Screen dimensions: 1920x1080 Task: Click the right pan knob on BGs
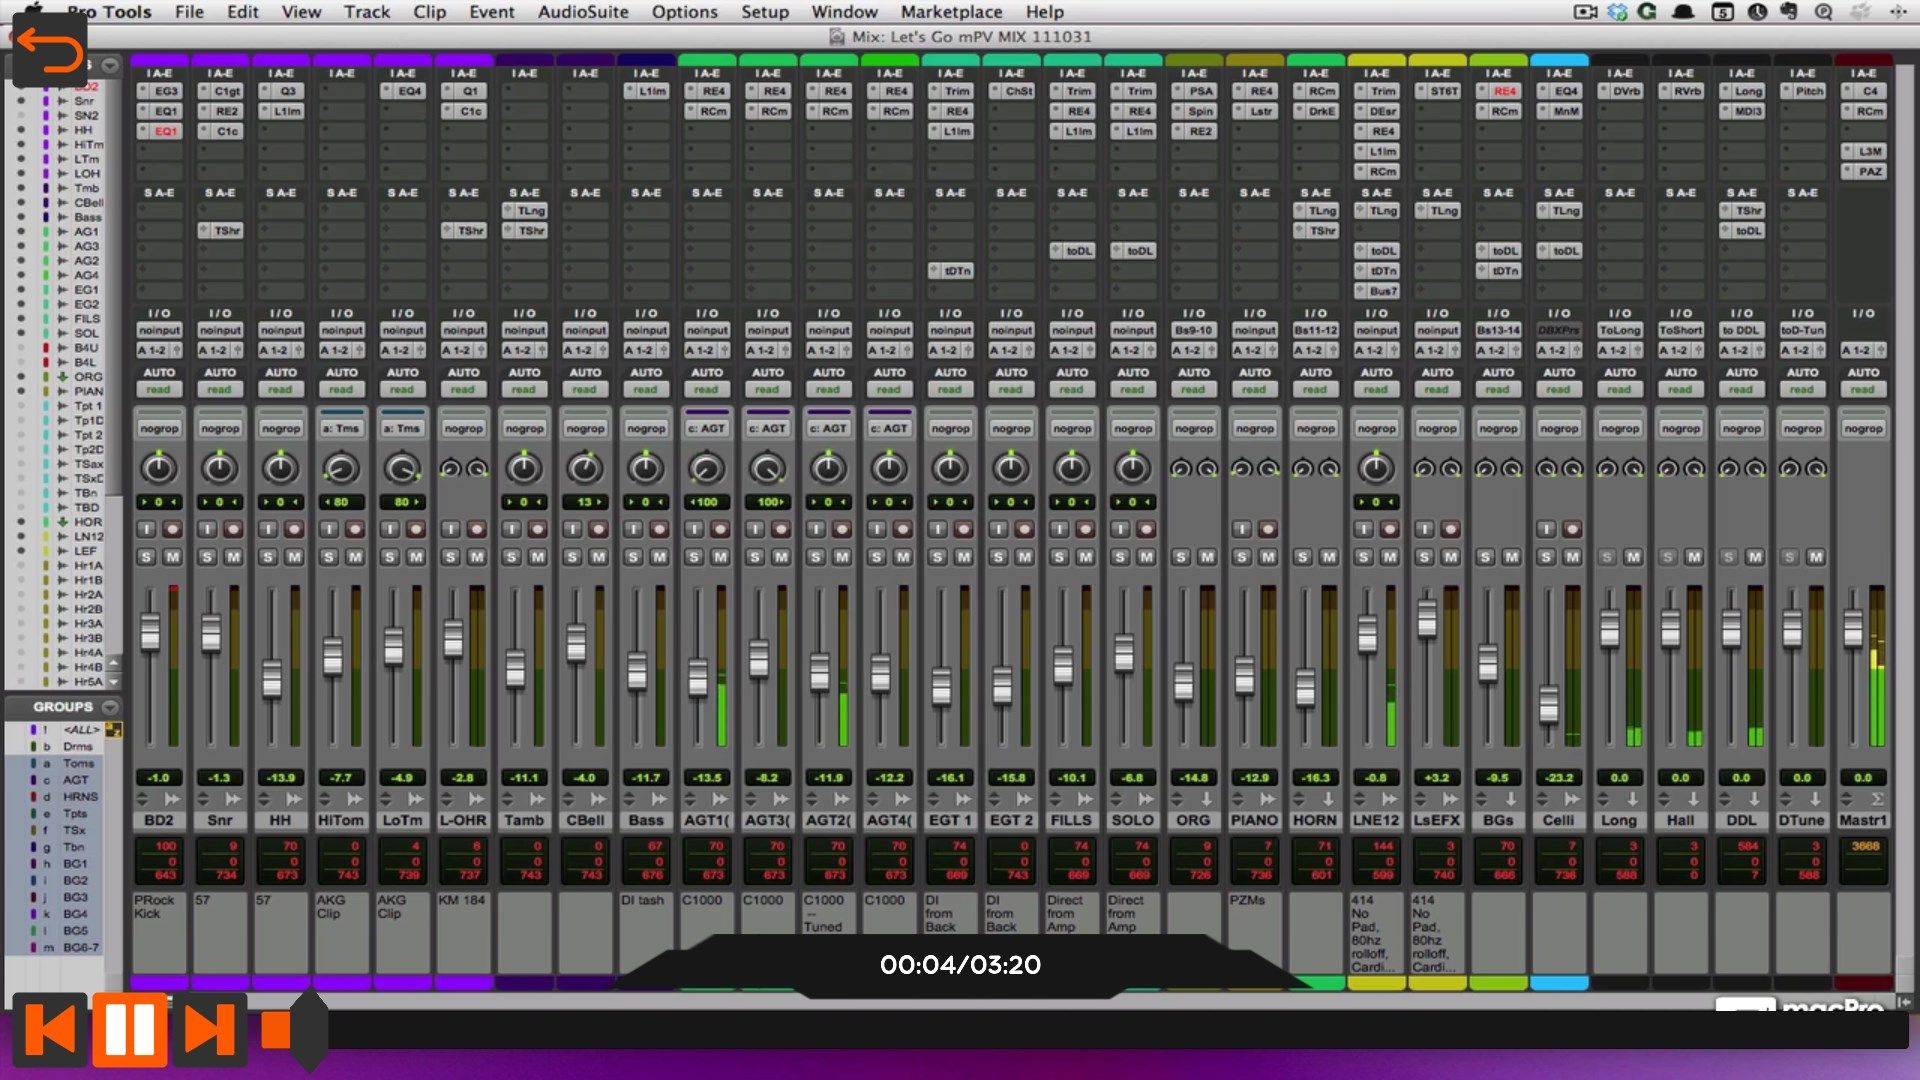pos(1512,468)
